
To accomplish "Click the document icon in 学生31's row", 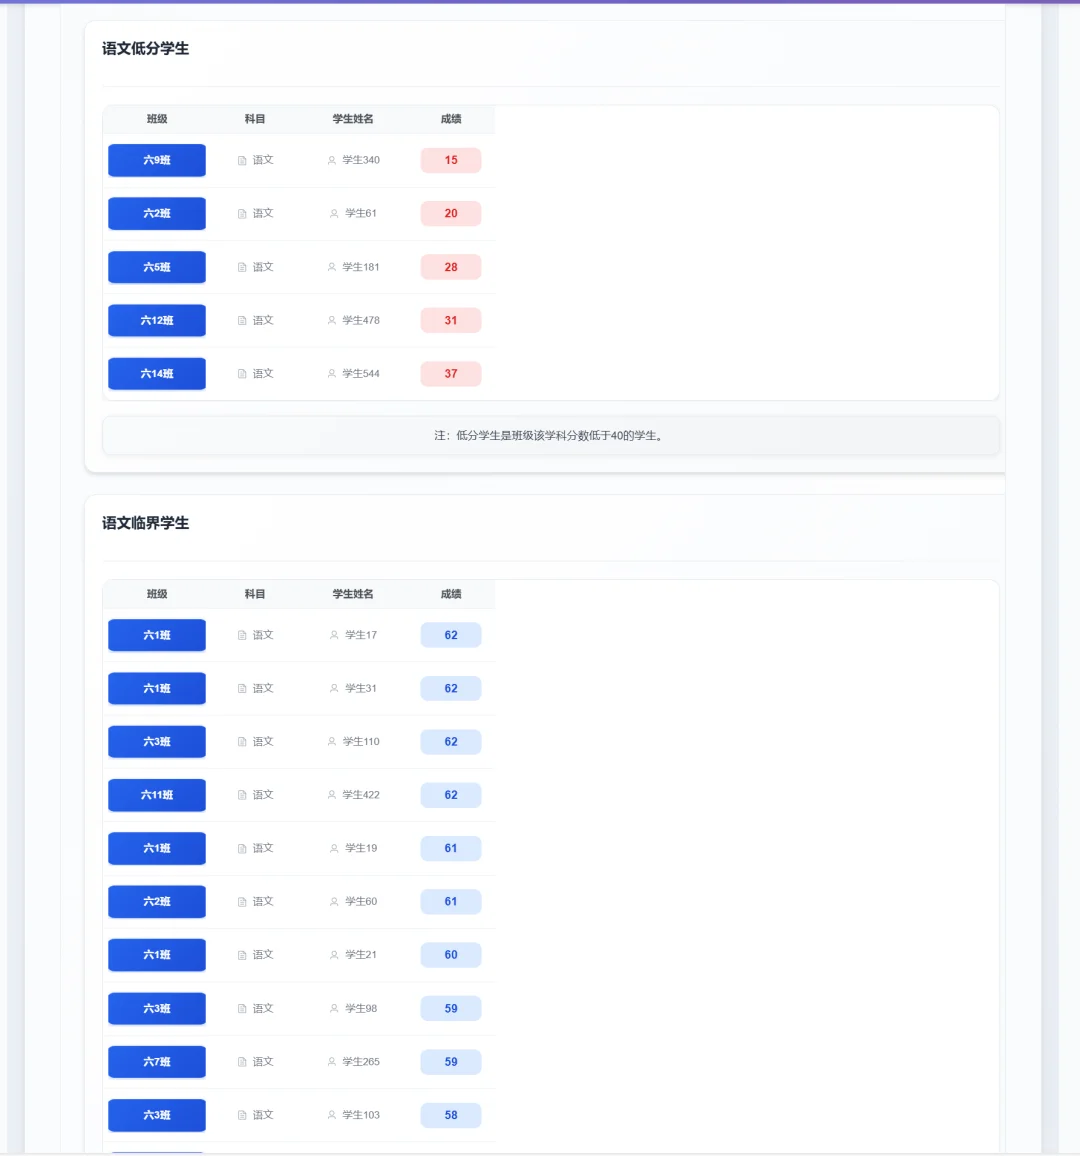I will (242, 689).
